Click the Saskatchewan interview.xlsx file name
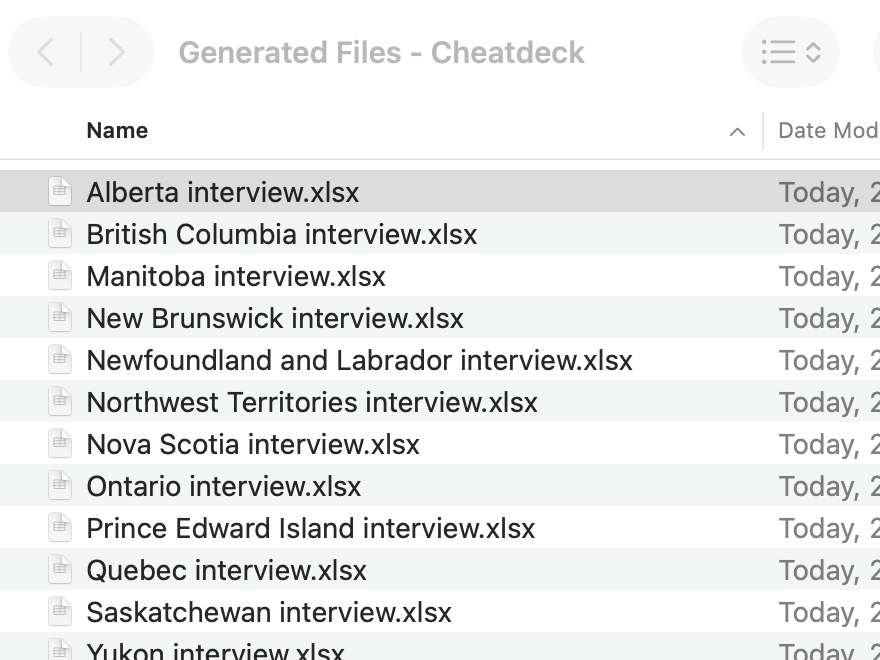This screenshot has width=880, height=660. click(269, 612)
